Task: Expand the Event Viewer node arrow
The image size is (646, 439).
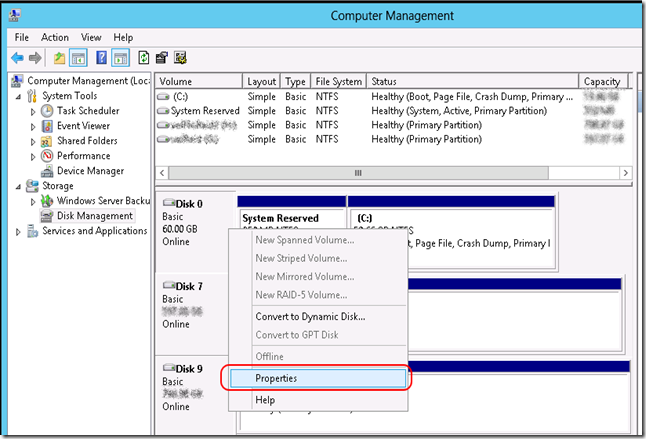Action: 33,127
